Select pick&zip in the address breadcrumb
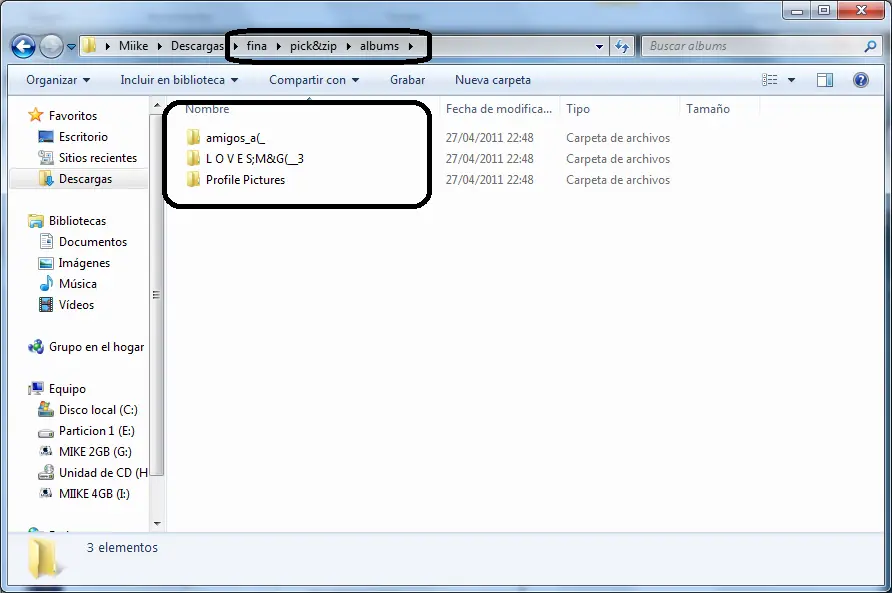892x593 pixels. click(313, 46)
